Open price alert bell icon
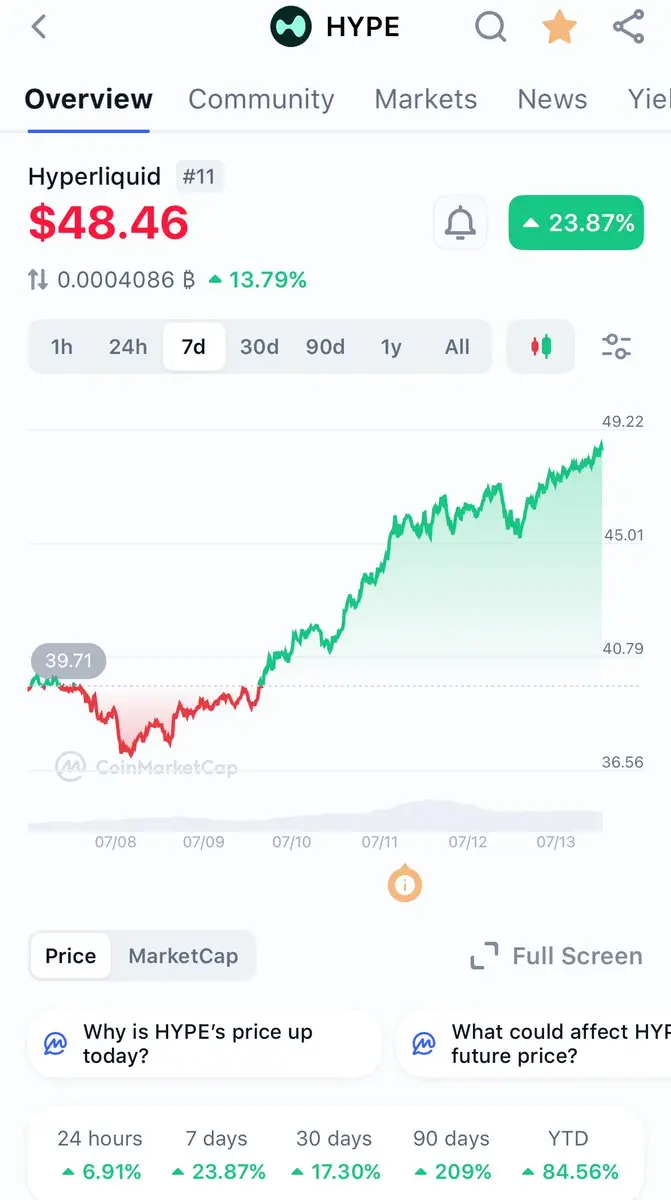The image size is (671, 1200). click(x=460, y=223)
